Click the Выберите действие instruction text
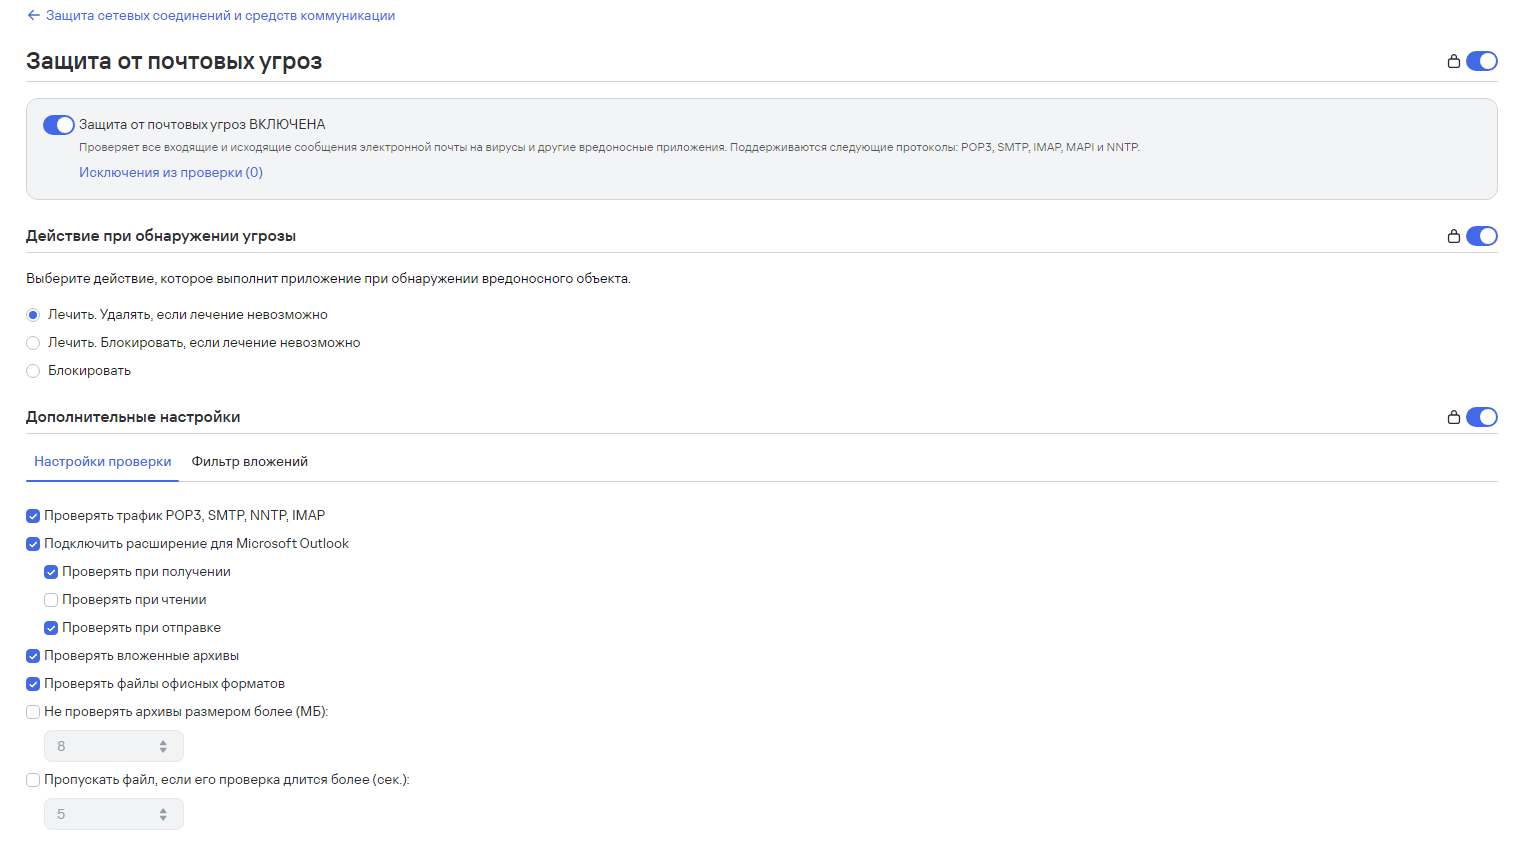1515x864 pixels. [328, 279]
